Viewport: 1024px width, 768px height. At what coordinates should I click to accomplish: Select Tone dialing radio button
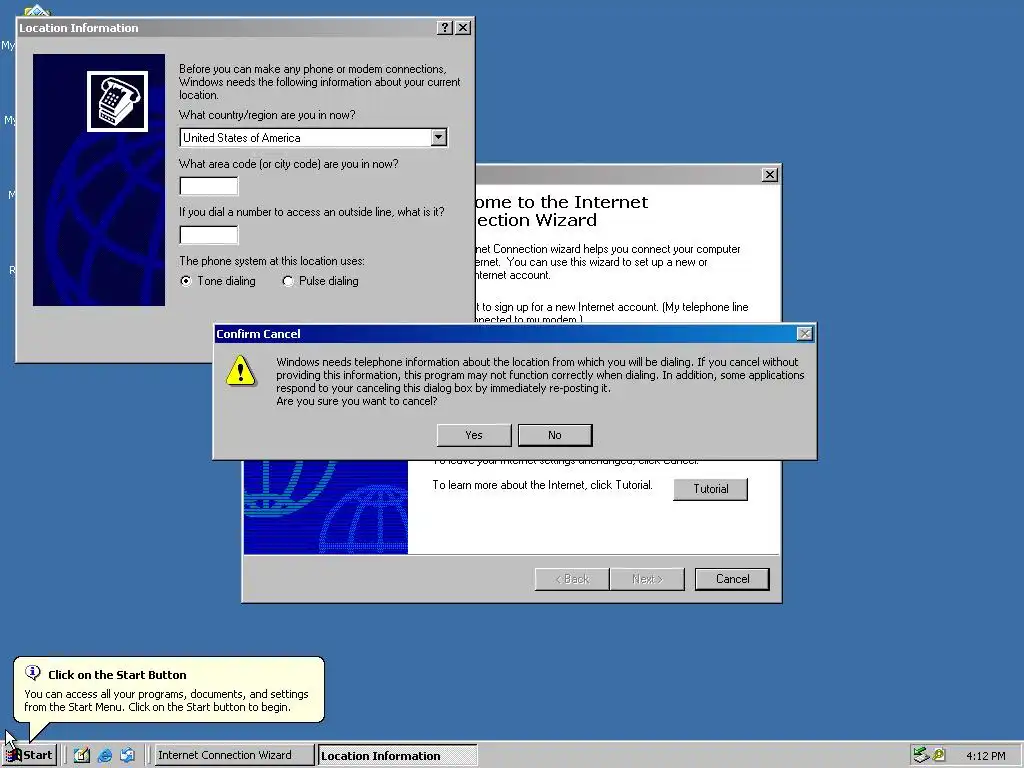[186, 281]
